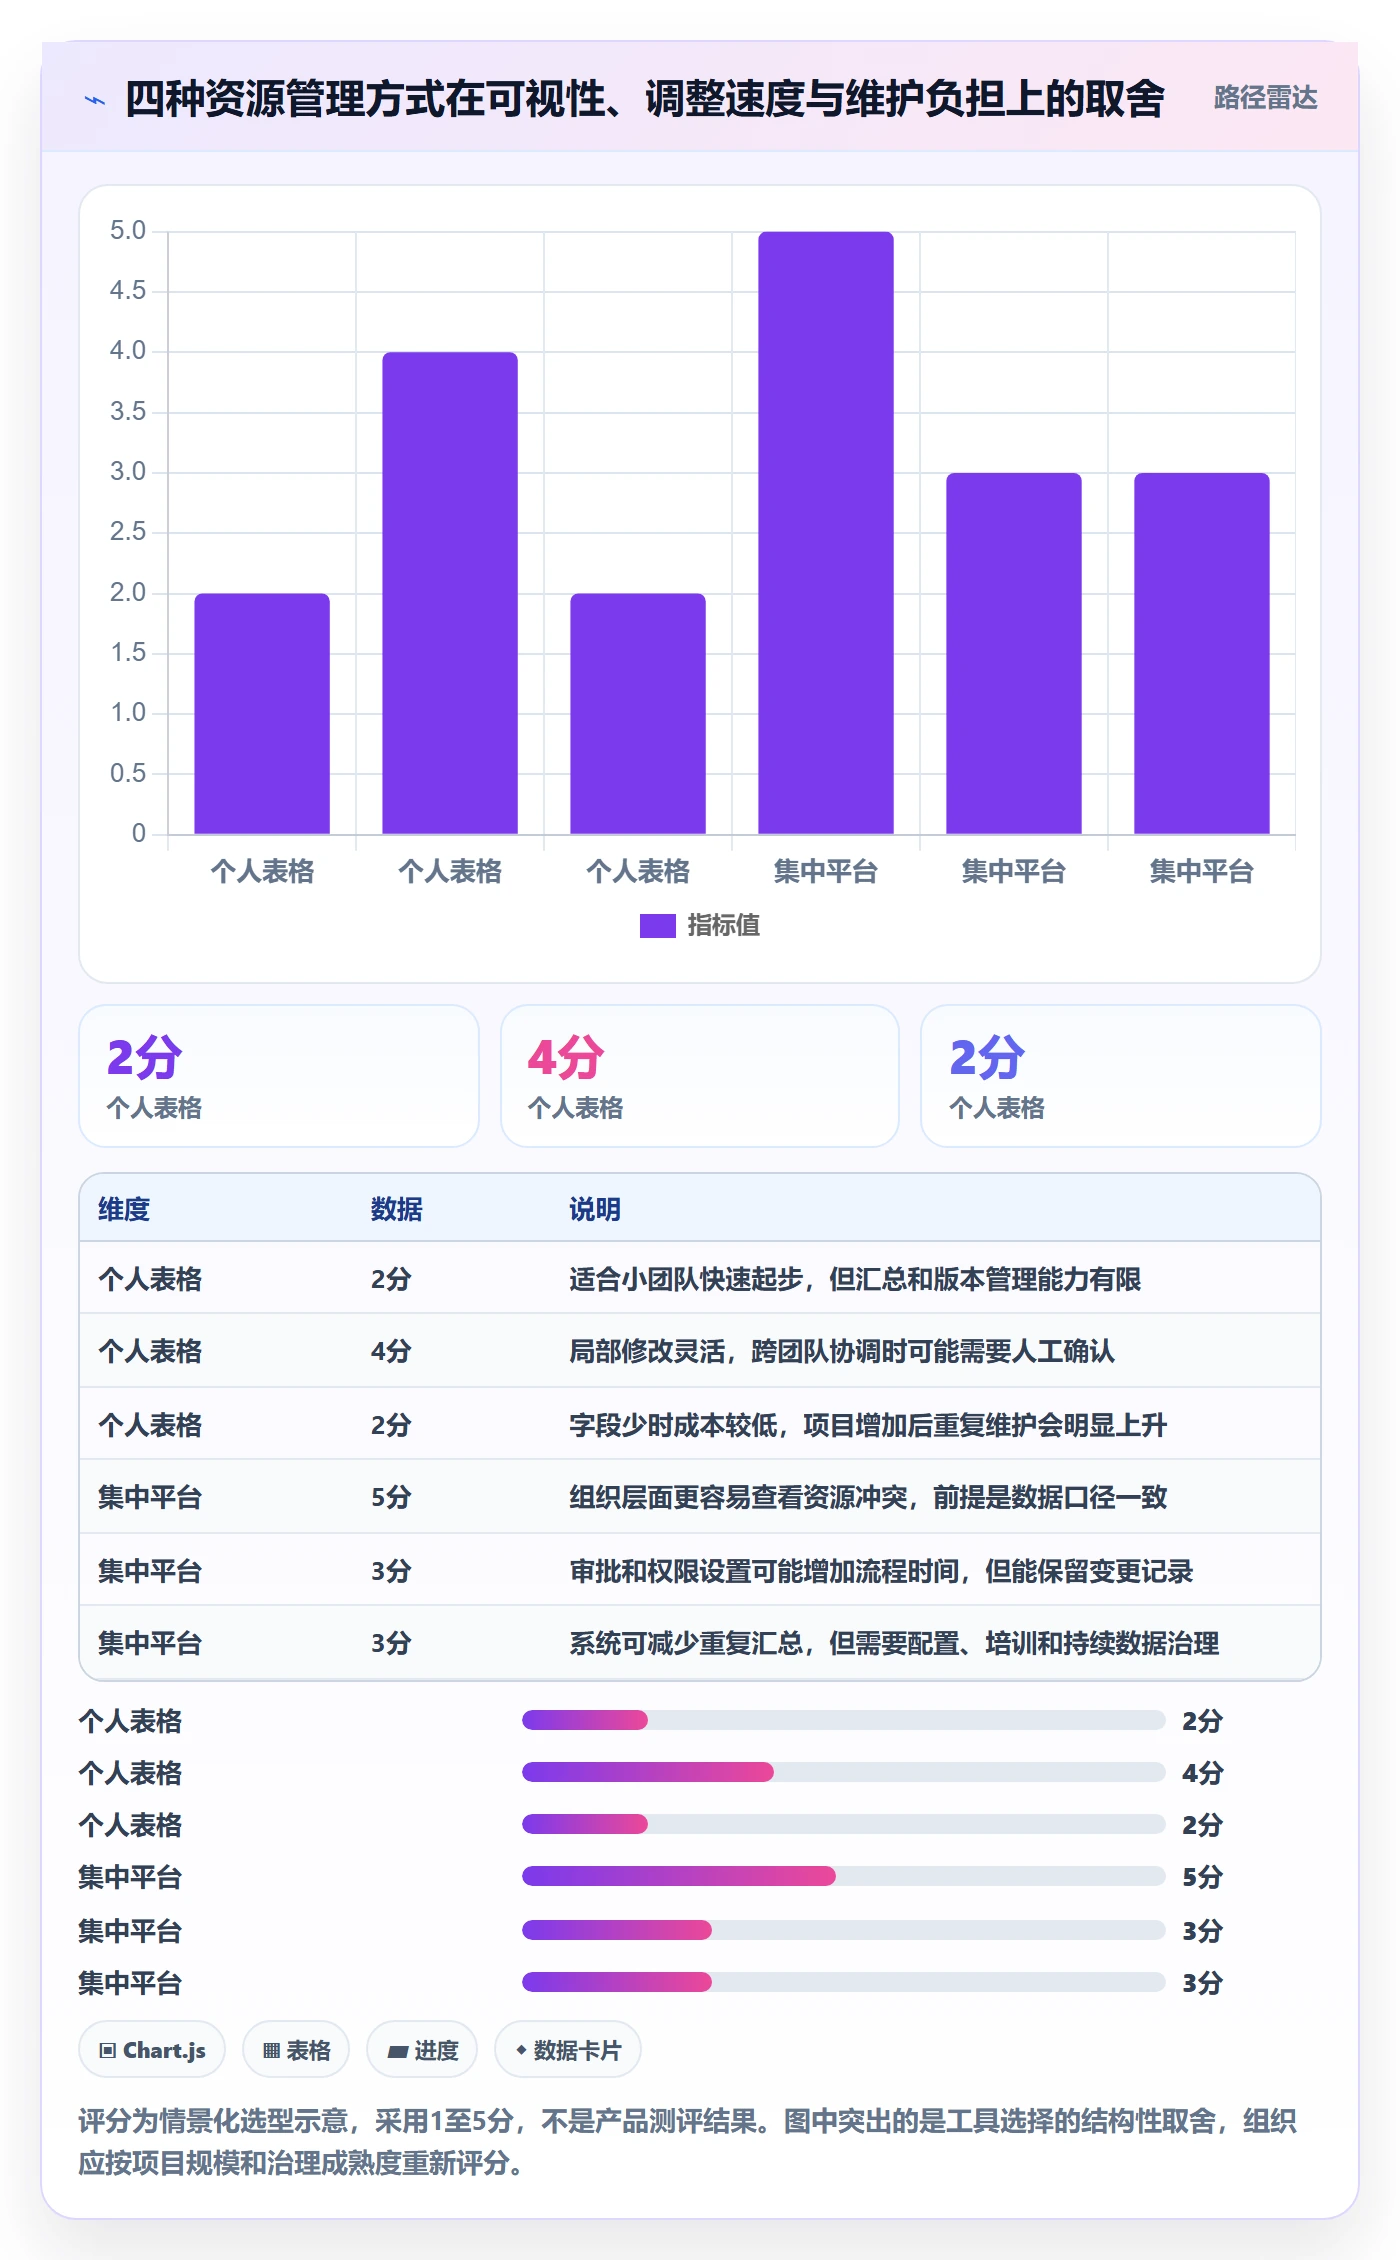Select the row 组织层面更容易查看资源冲突
1400x2260 pixels.
point(700,1496)
